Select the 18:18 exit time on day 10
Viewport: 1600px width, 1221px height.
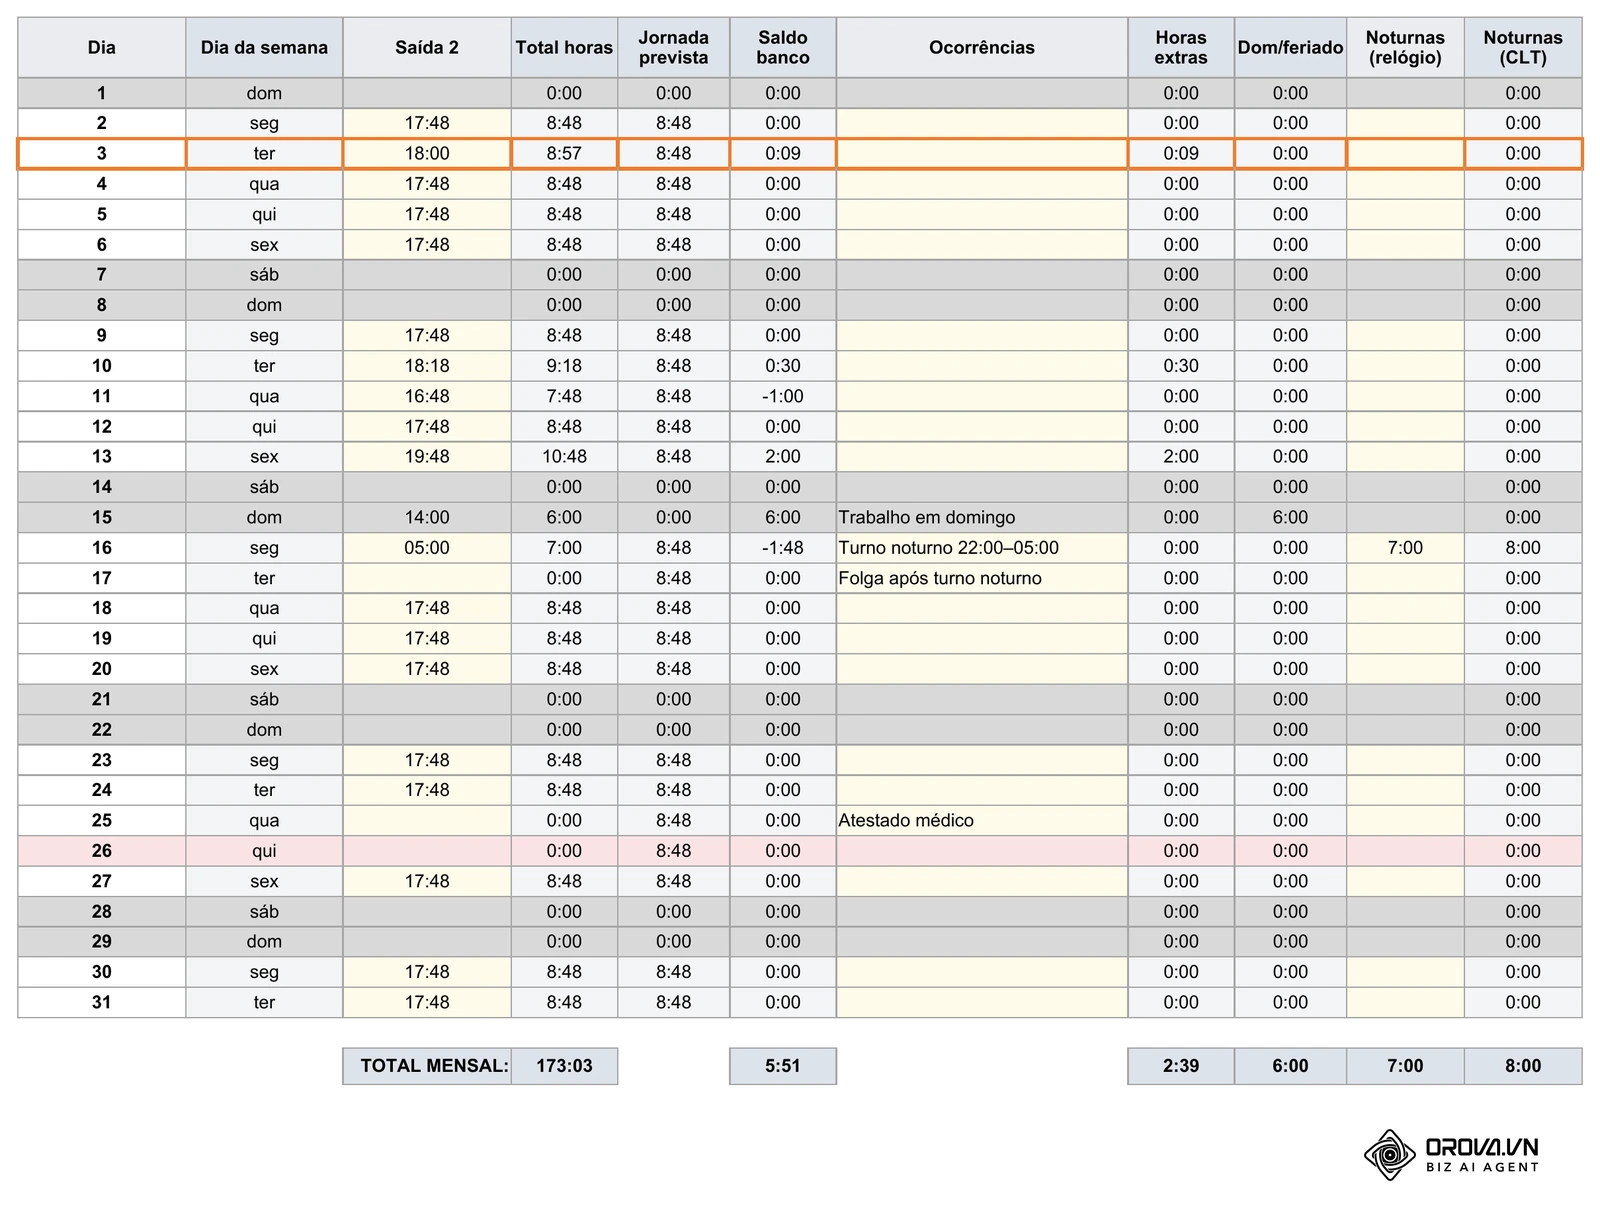pos(427,366)
